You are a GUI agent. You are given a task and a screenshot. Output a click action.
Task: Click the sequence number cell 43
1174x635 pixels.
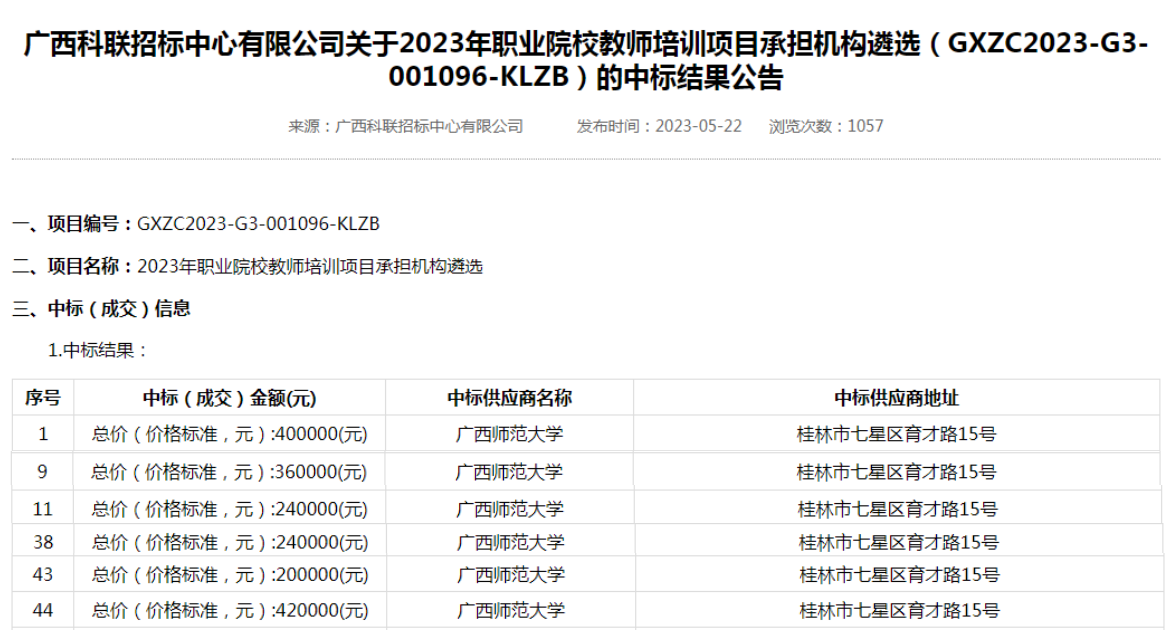pos(43,574)
